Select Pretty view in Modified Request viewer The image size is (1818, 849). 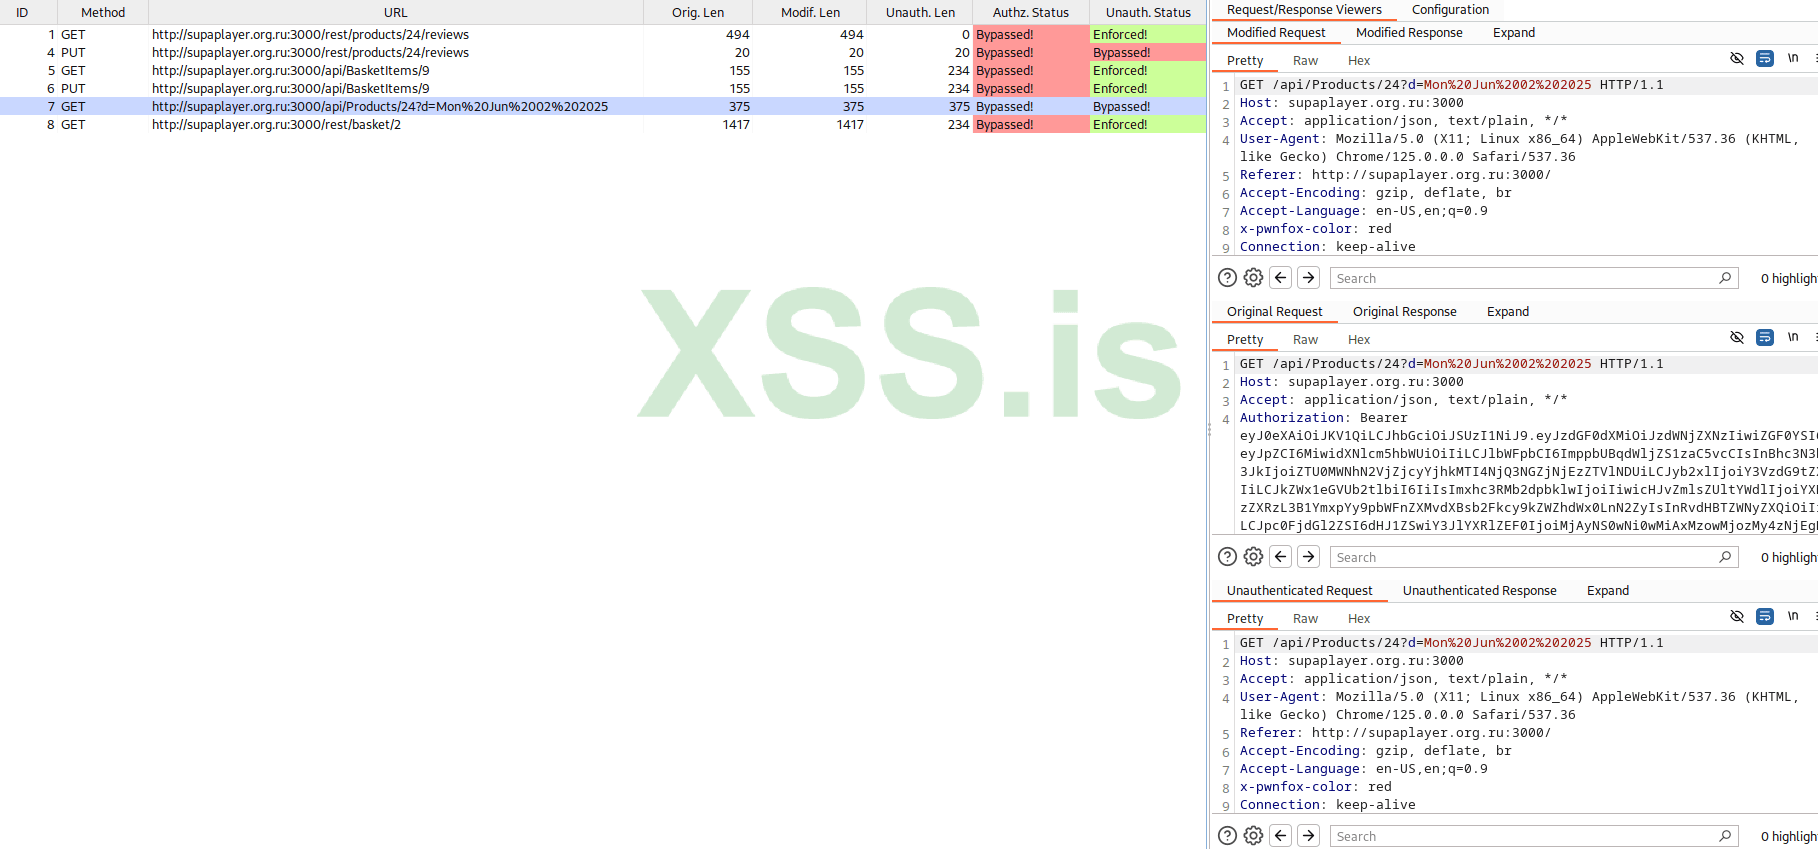click(x=1245, y=61)
